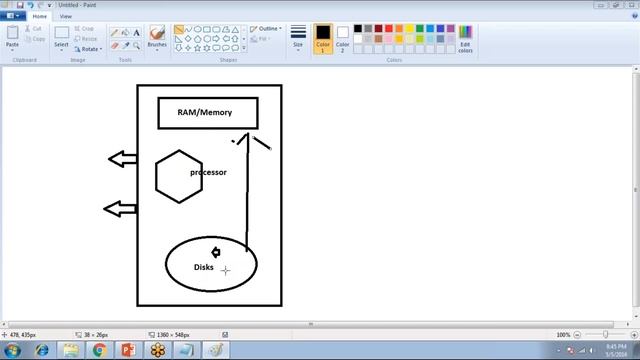Open Edit colors dialog
The image size is (640, 360).
[x=465, y=39]
